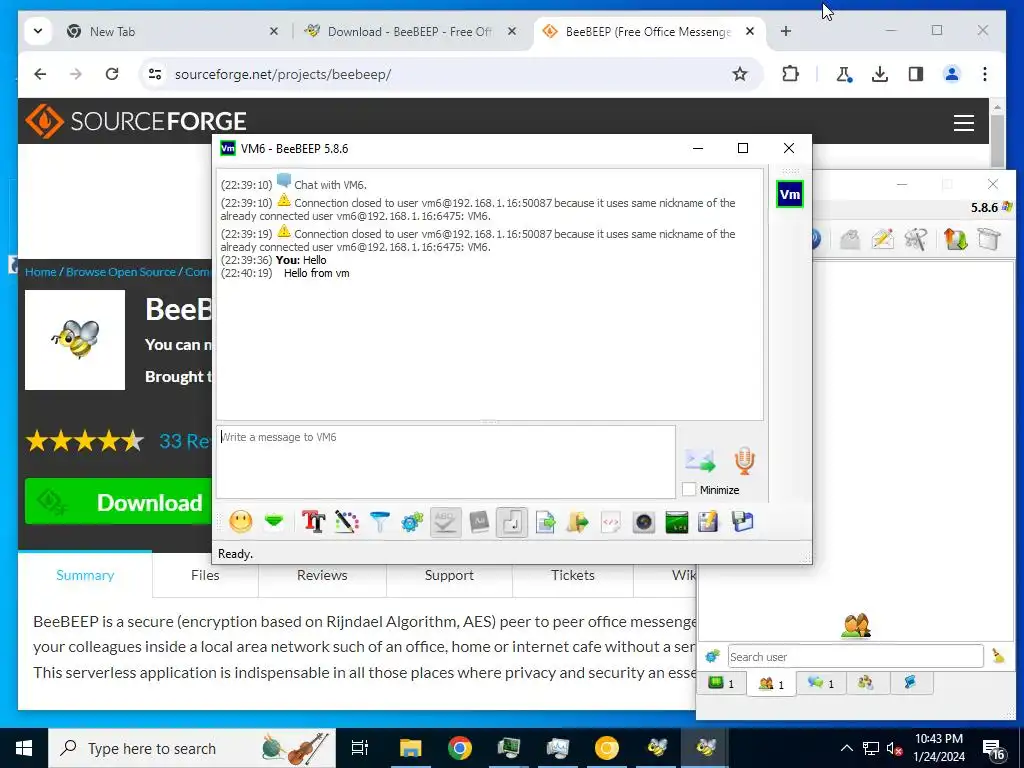Expand the Chrome tab search dropdown arrow
This screenshot has width=1024, height=768.
point(38,31)
